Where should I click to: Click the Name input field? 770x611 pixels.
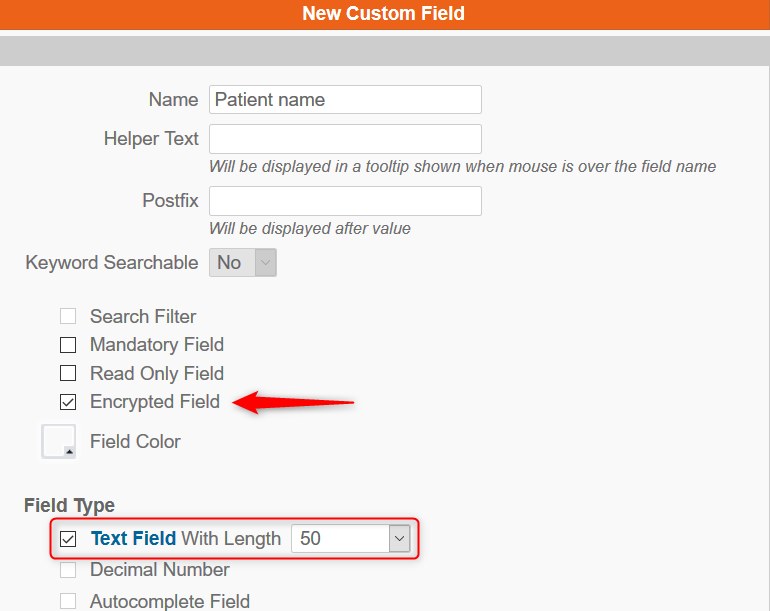[x=345, y=100]
